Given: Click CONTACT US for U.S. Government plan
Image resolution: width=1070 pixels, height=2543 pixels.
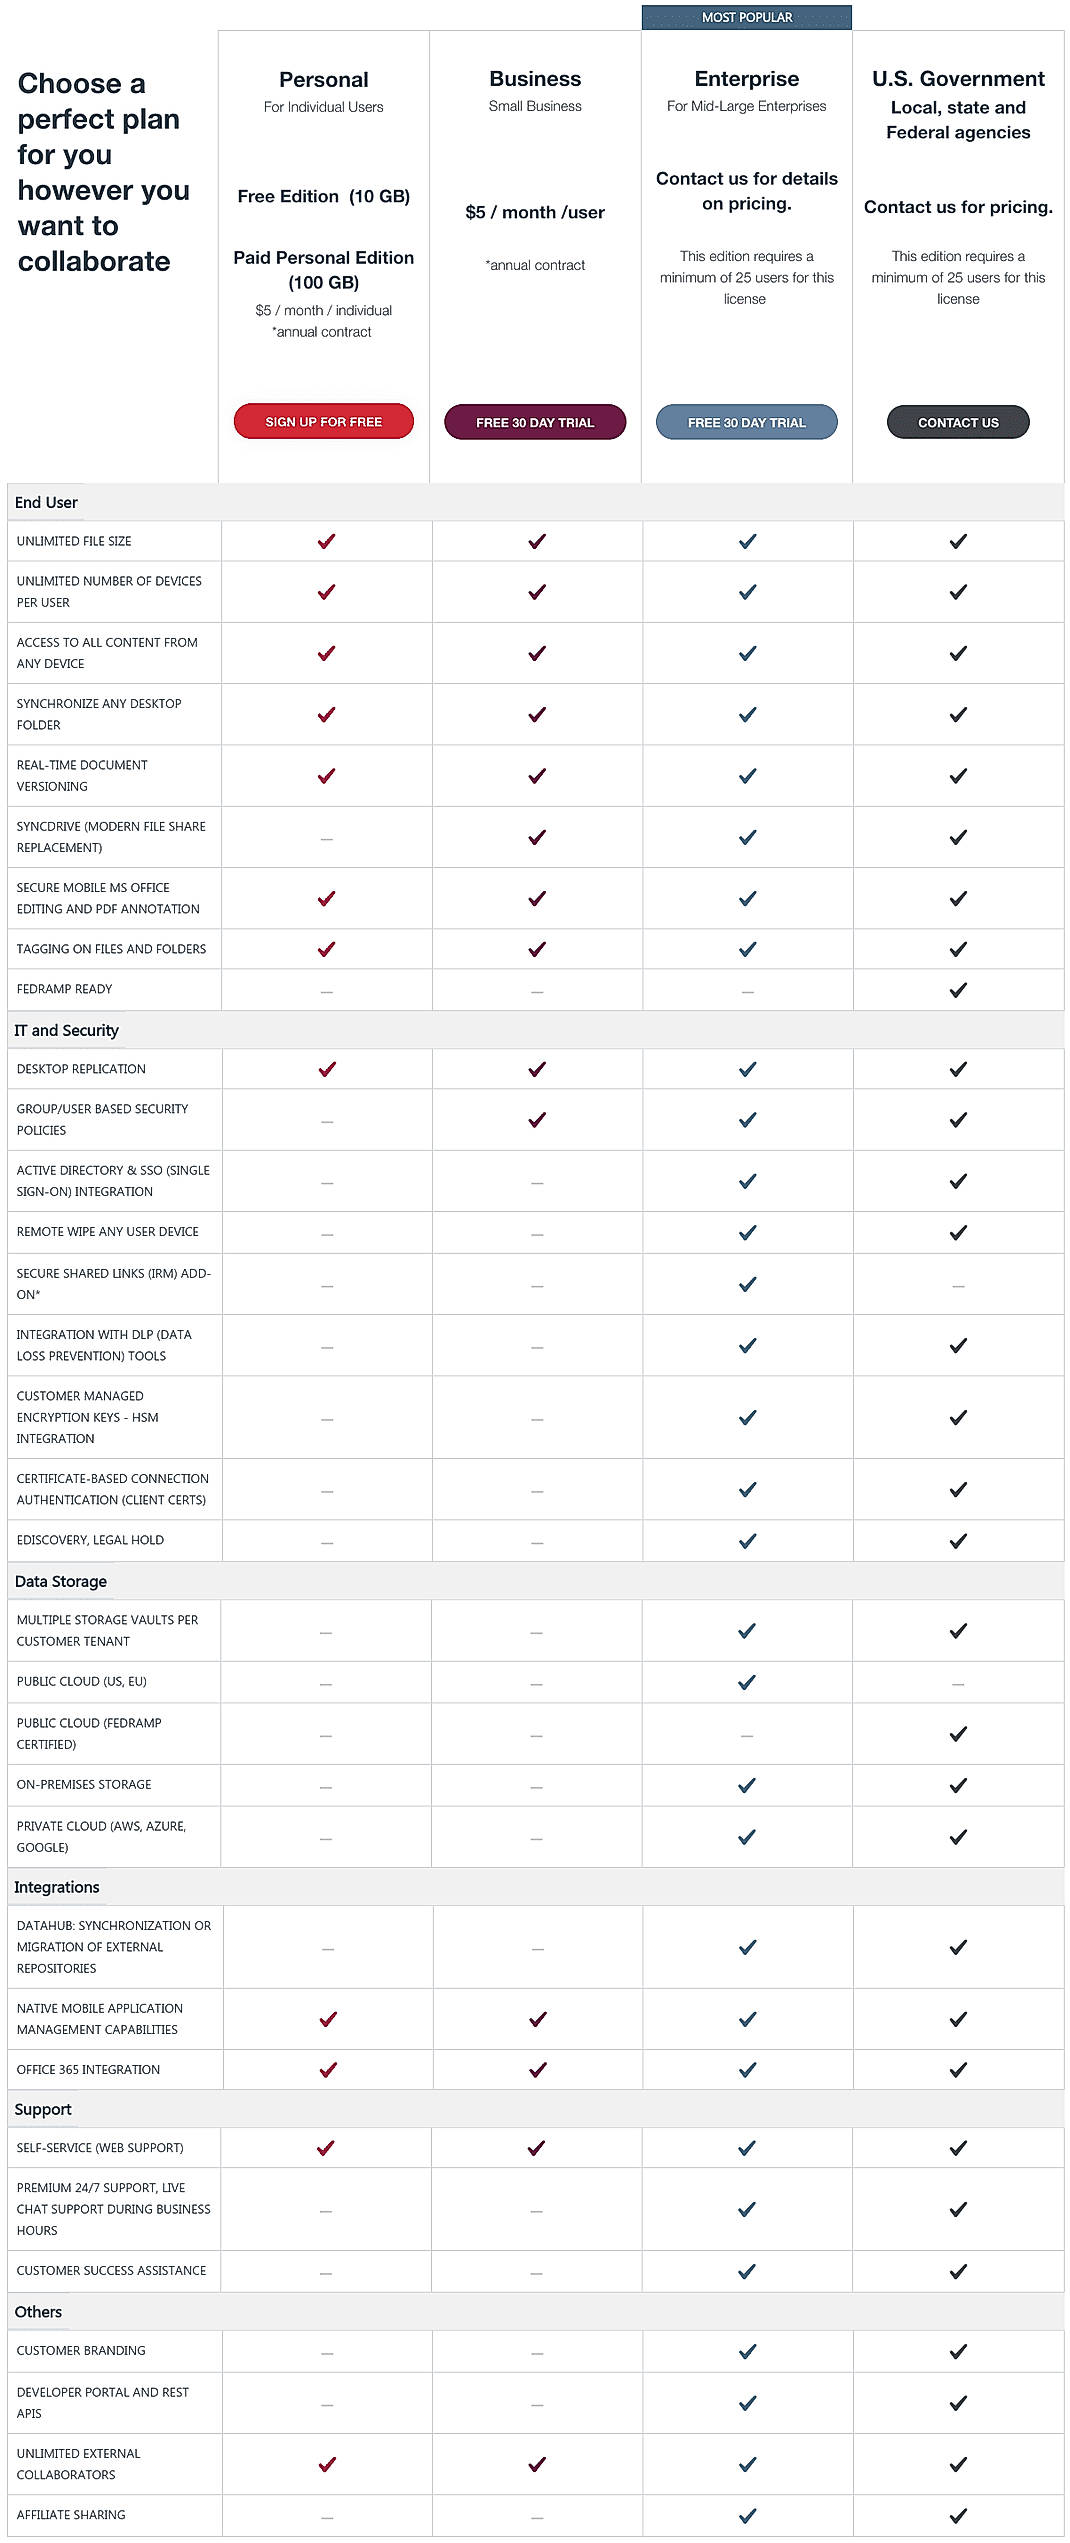Looking at the screenshot, I should click(957, 422).
